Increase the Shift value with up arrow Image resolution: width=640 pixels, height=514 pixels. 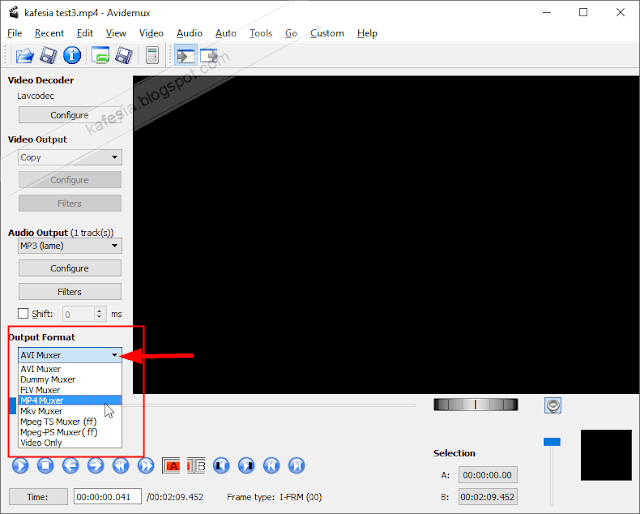pyautogui.click(x=99, y=311)
